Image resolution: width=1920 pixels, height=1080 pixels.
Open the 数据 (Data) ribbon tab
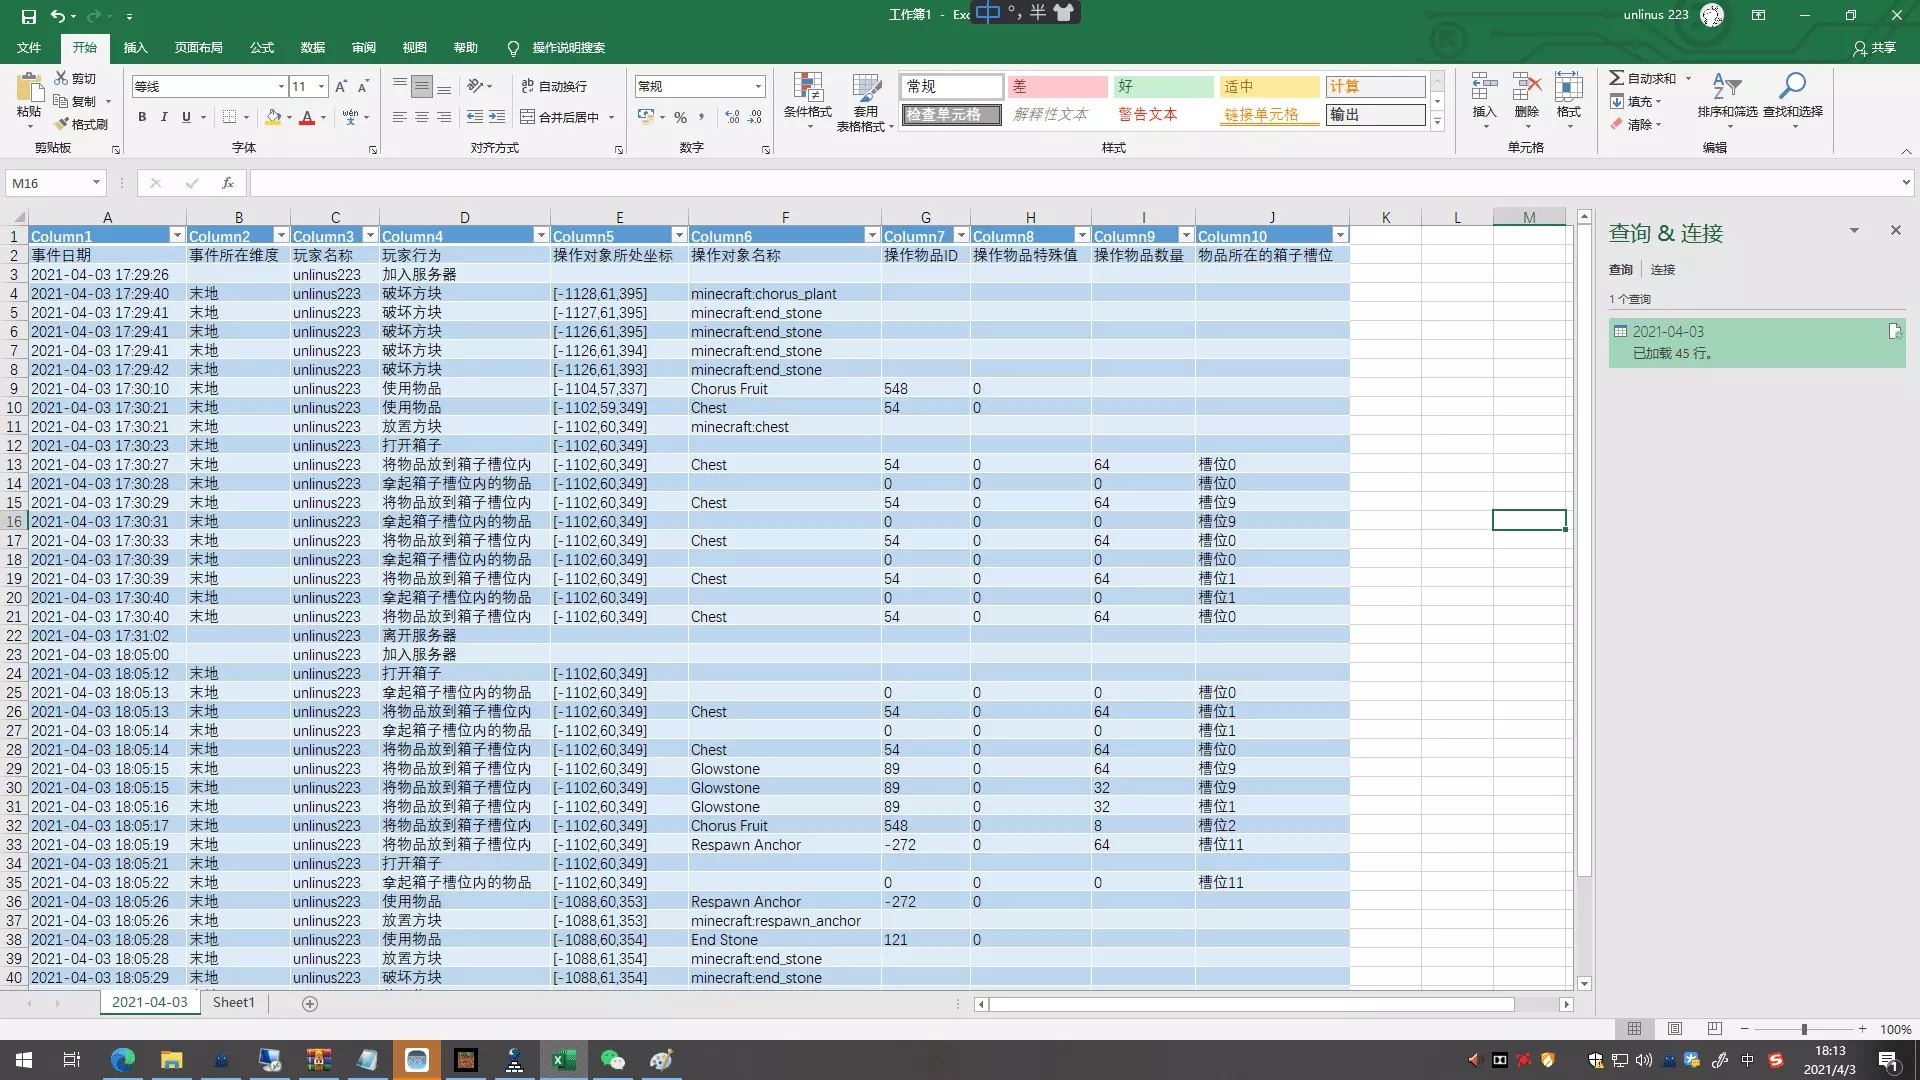(x=313, y=48)
